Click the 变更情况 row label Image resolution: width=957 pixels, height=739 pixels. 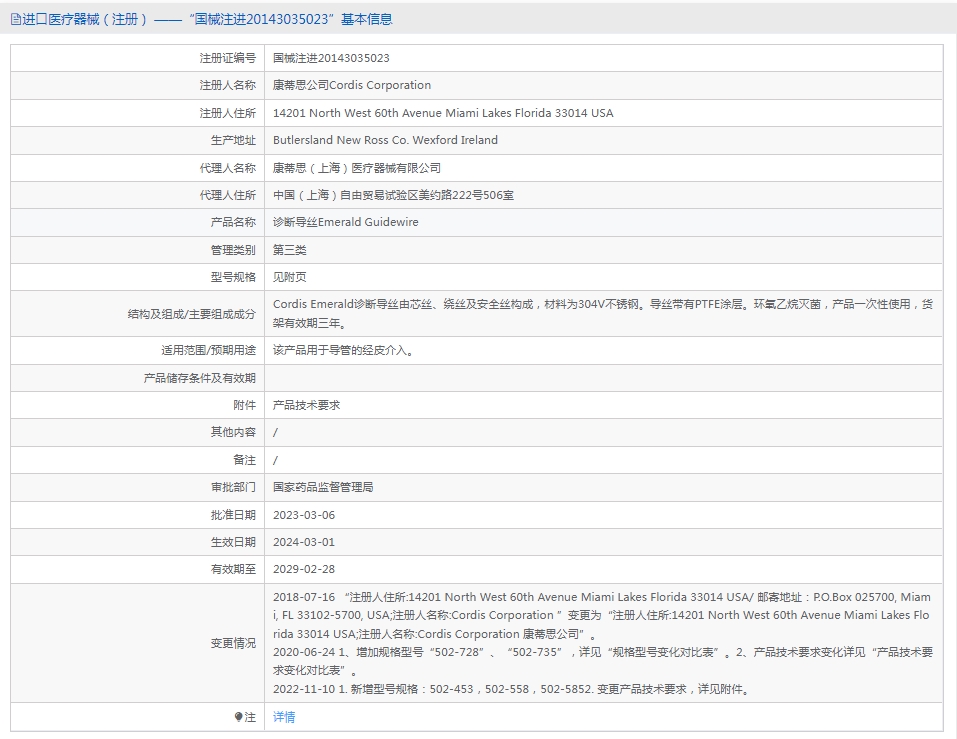(233, 643)
